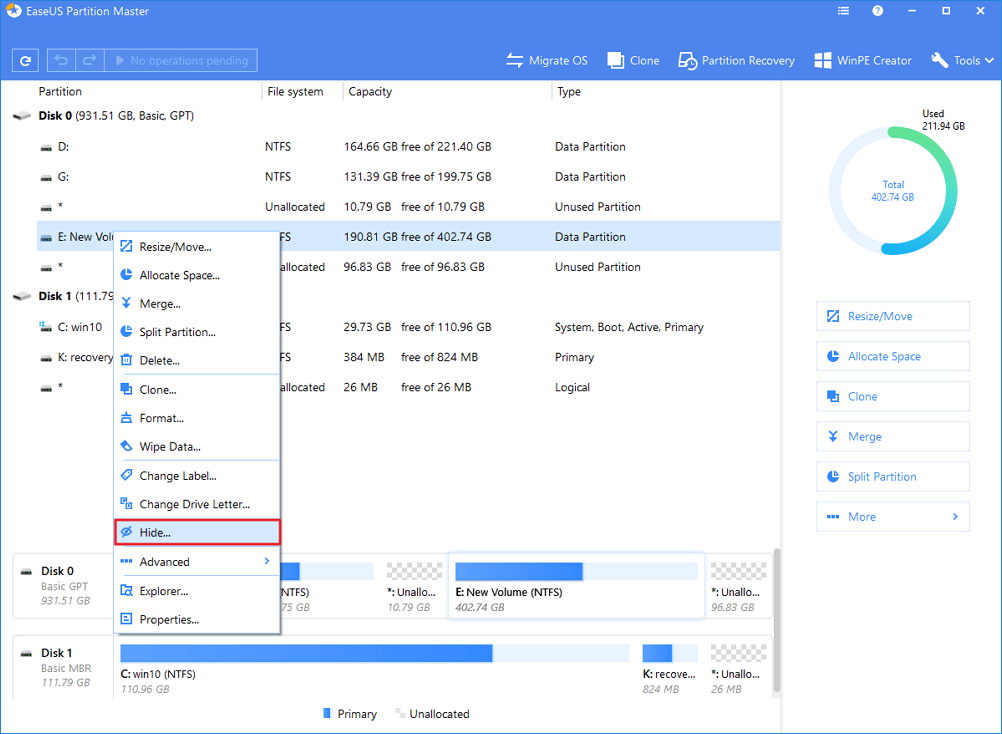Open Properties from the context menu

pos(197,620)
